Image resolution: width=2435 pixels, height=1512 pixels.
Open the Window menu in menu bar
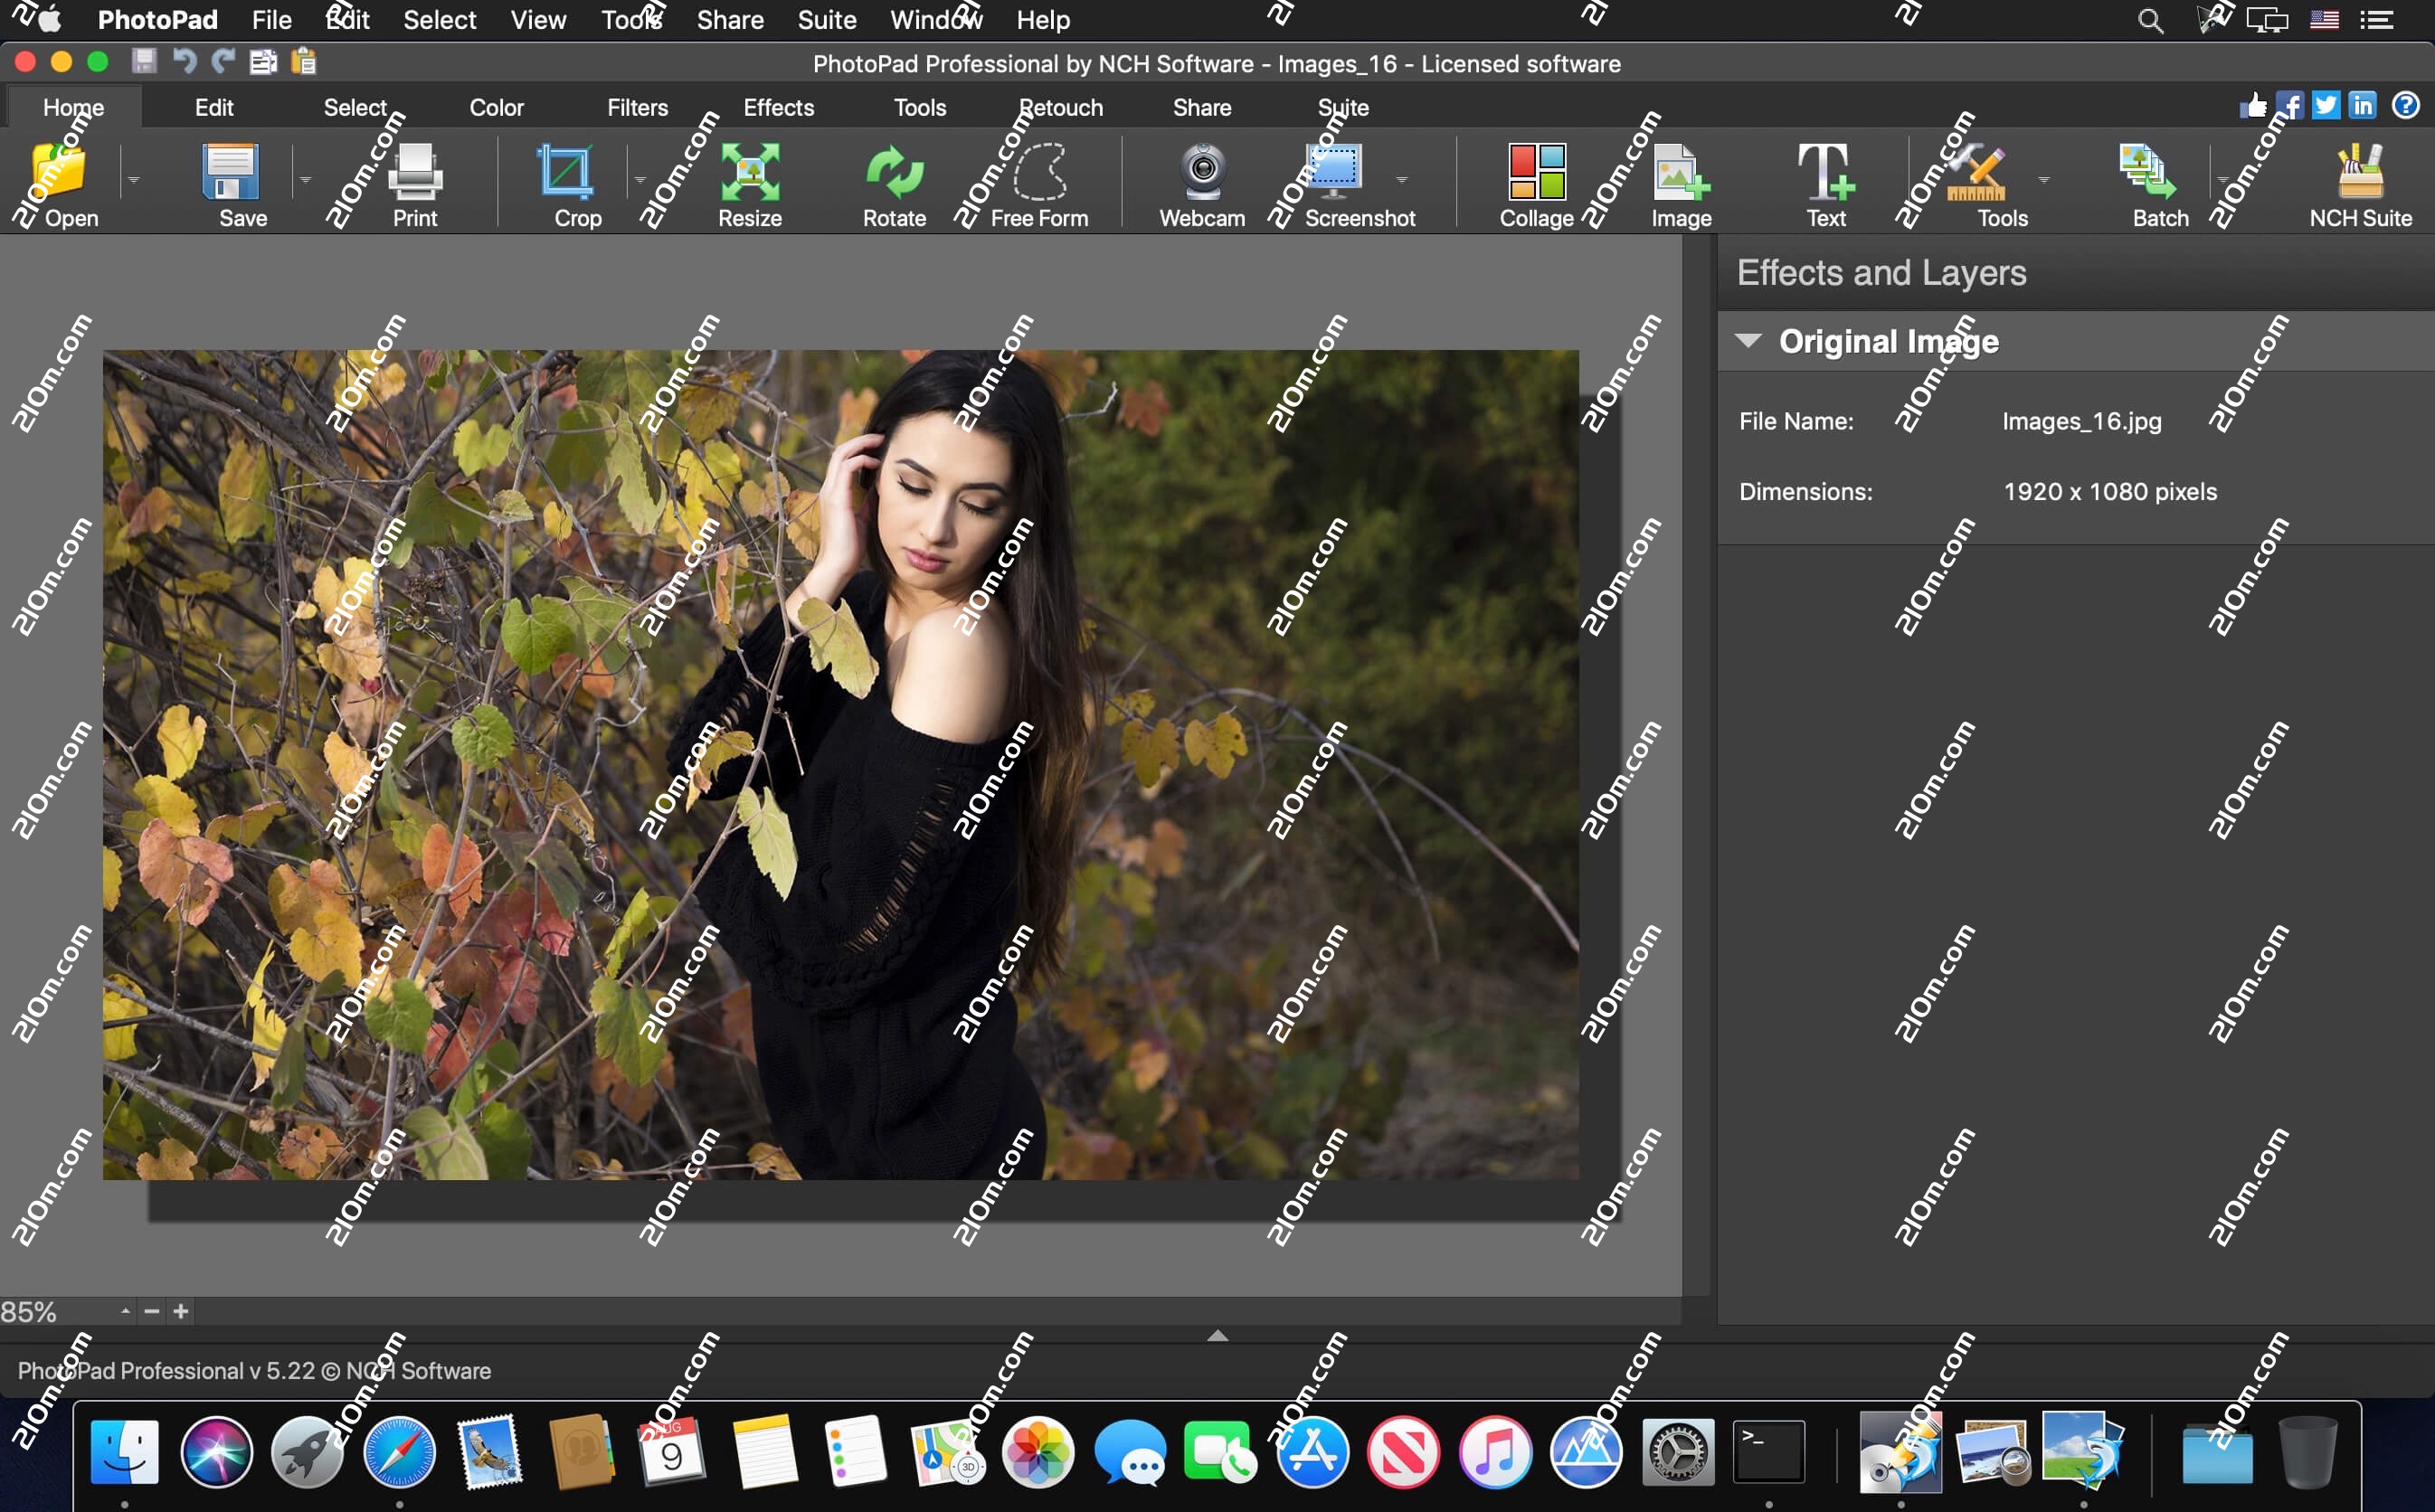pyautogui.click(x=935, y=20)
